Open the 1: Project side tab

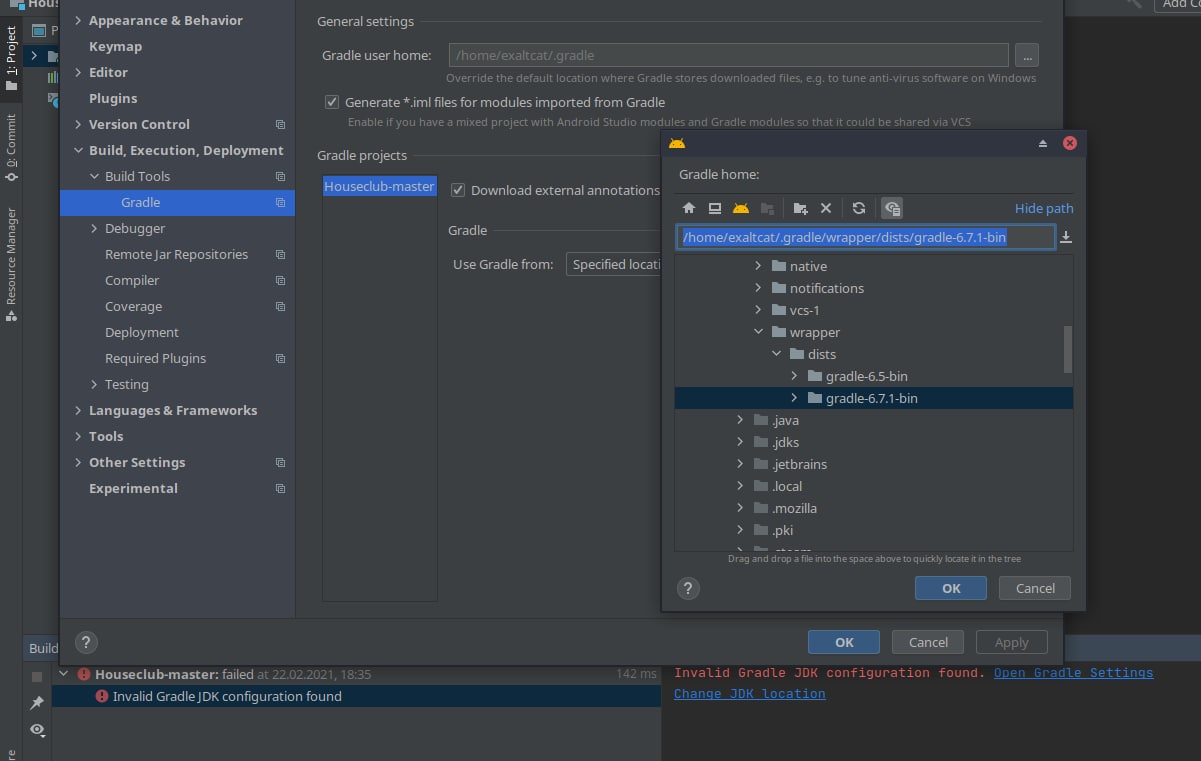click(11, 60)
